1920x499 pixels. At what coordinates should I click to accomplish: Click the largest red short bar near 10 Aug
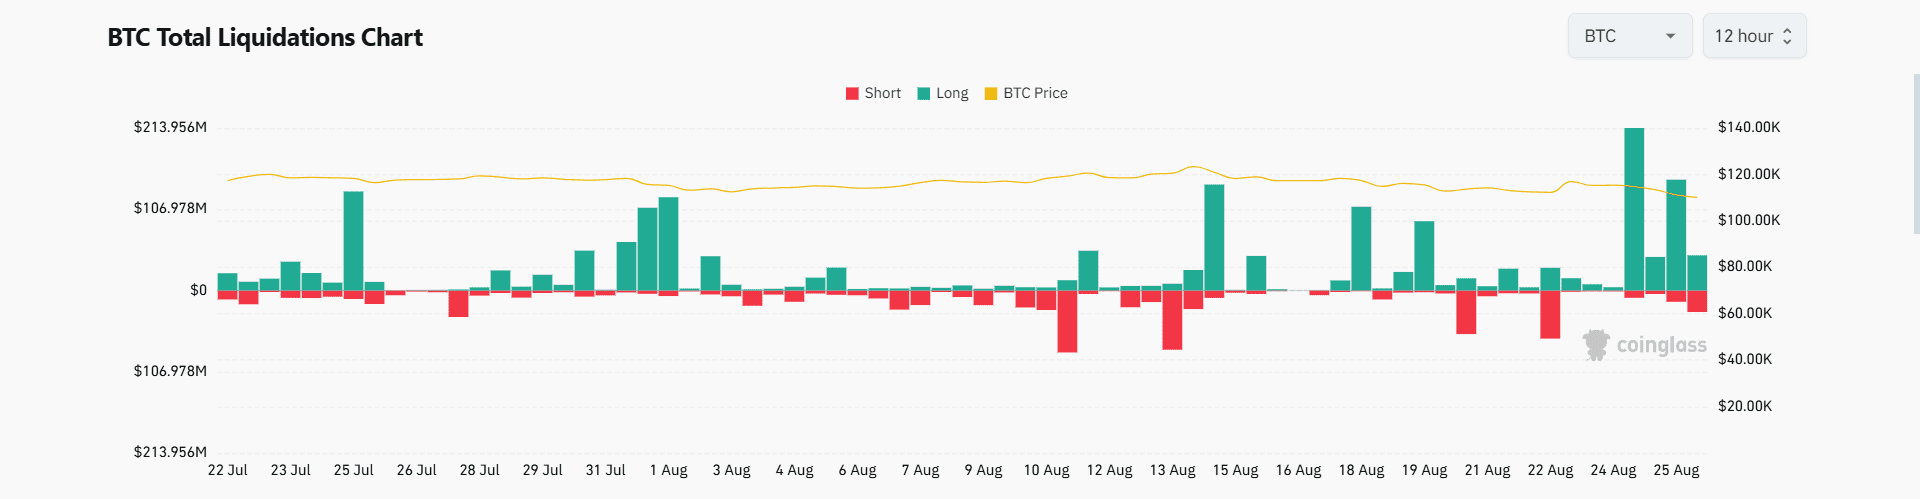click(x=1067, y=321)
